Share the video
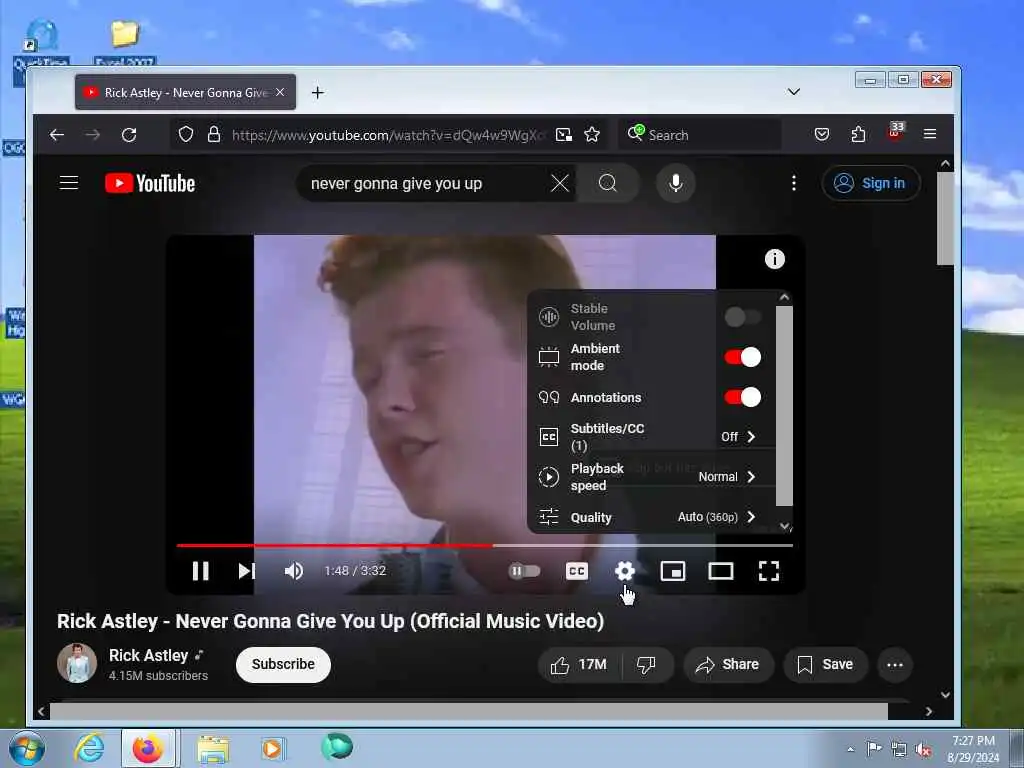 (728, 665)
